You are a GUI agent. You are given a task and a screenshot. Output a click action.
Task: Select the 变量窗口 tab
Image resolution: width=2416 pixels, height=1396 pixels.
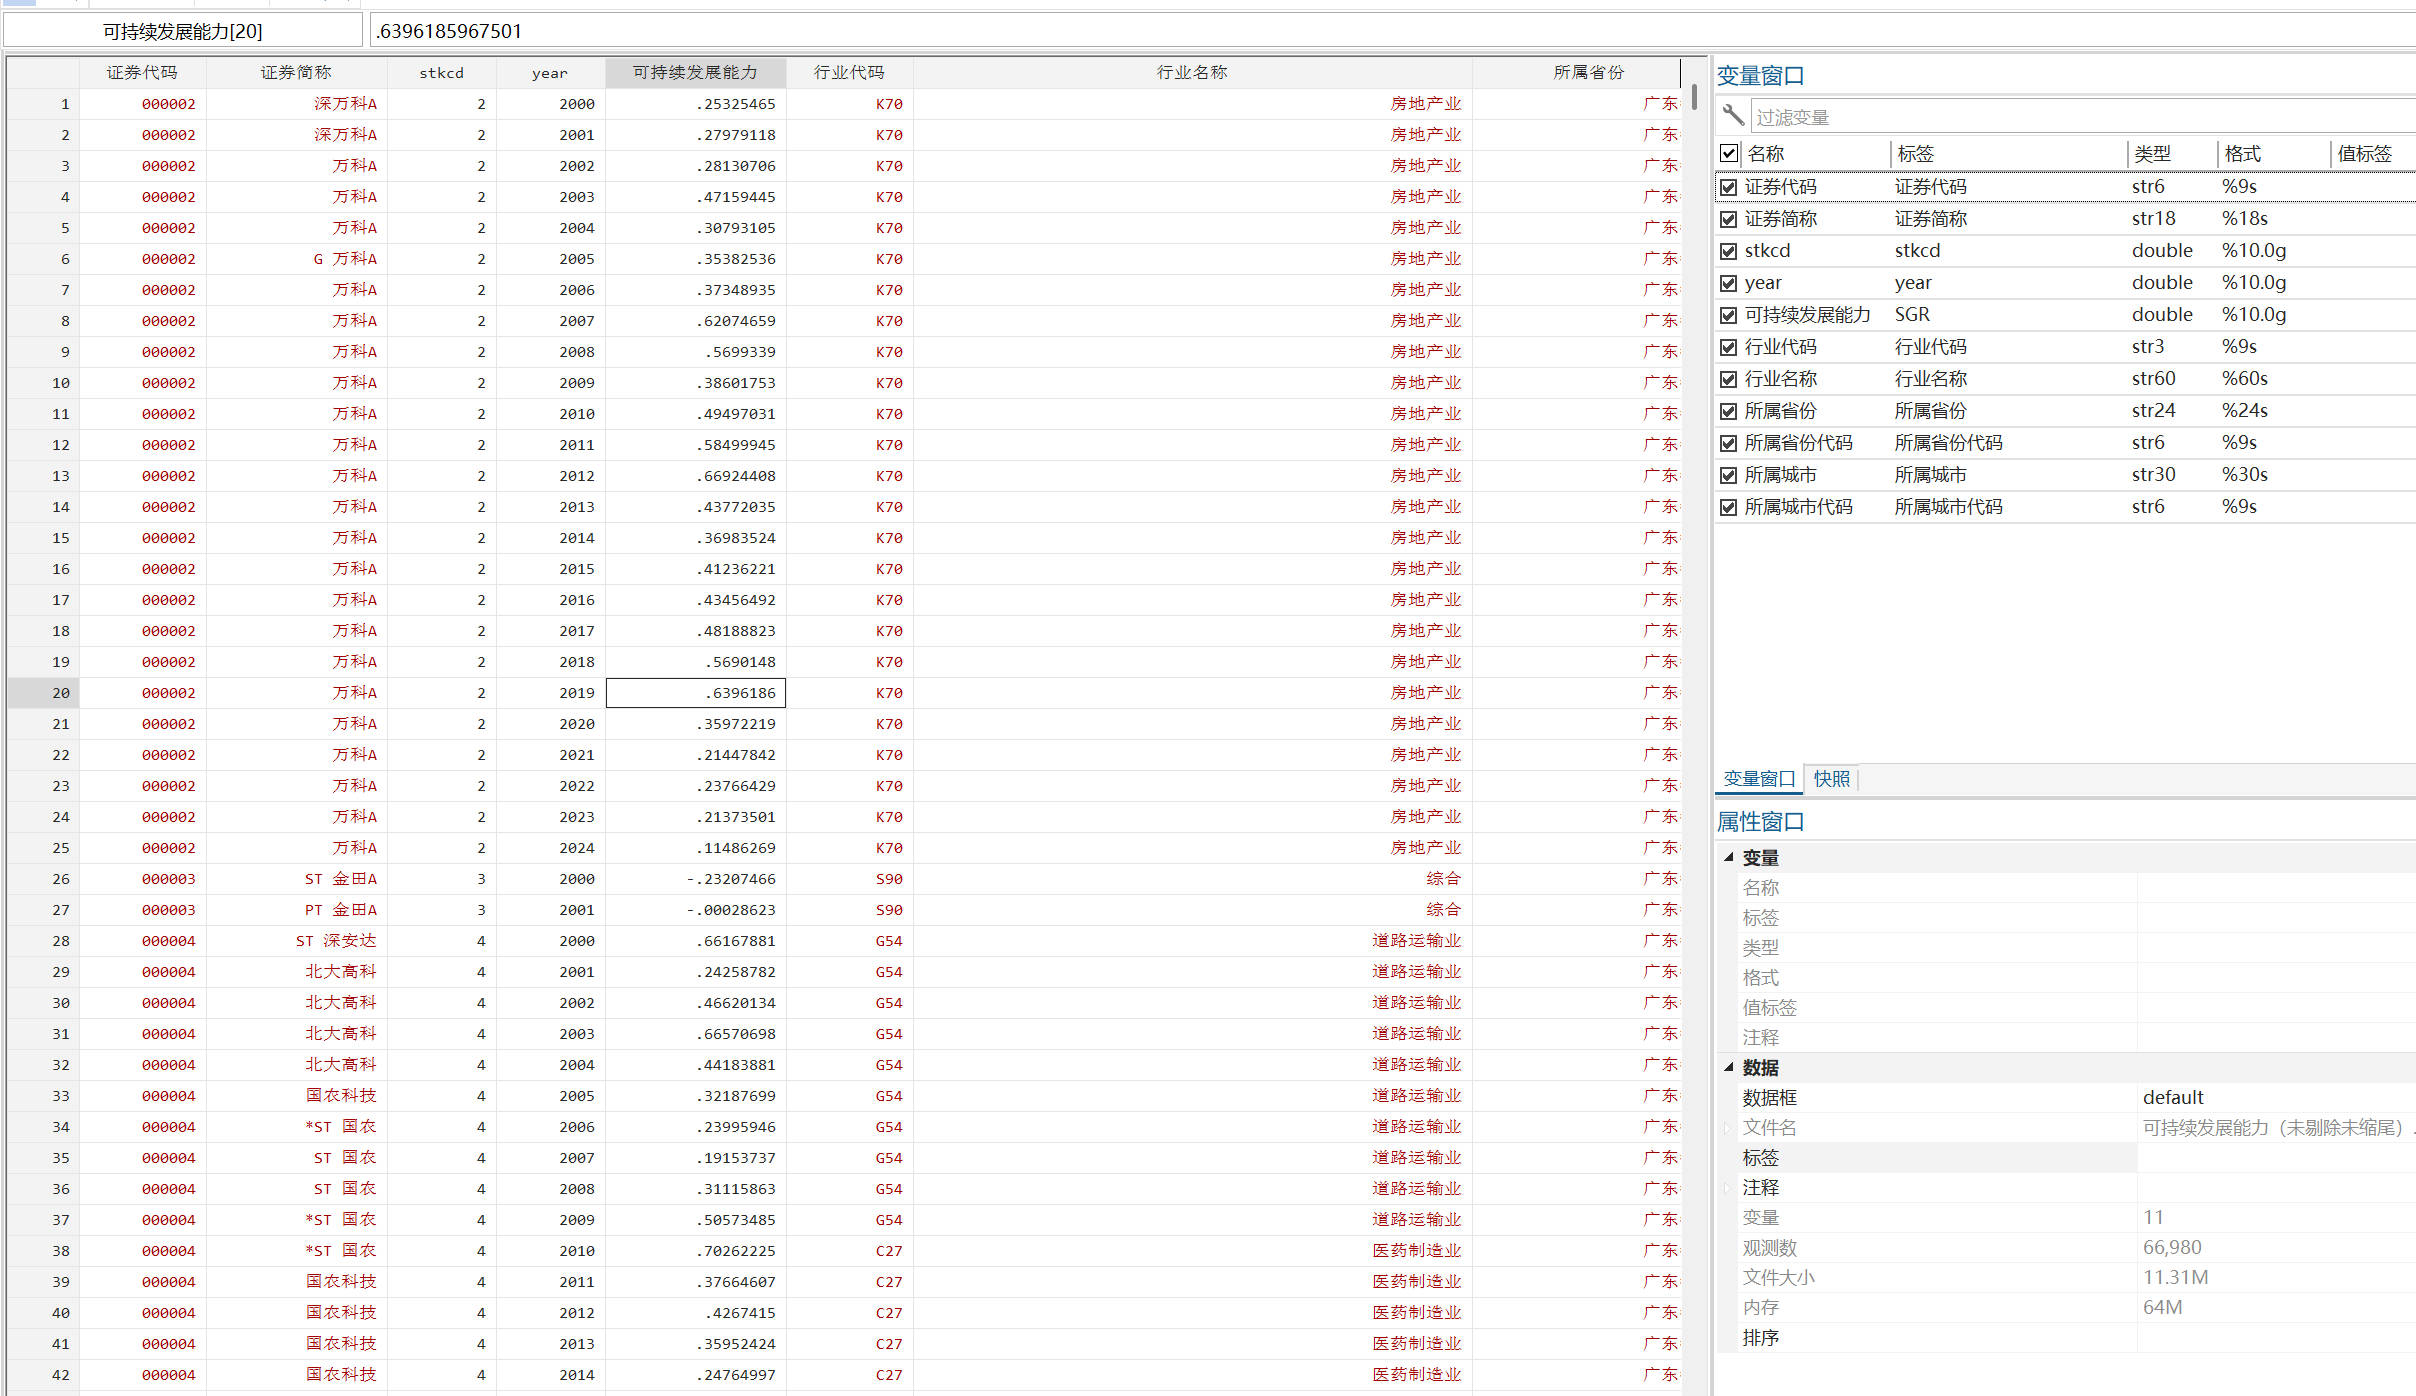(x=1759, y=779)
